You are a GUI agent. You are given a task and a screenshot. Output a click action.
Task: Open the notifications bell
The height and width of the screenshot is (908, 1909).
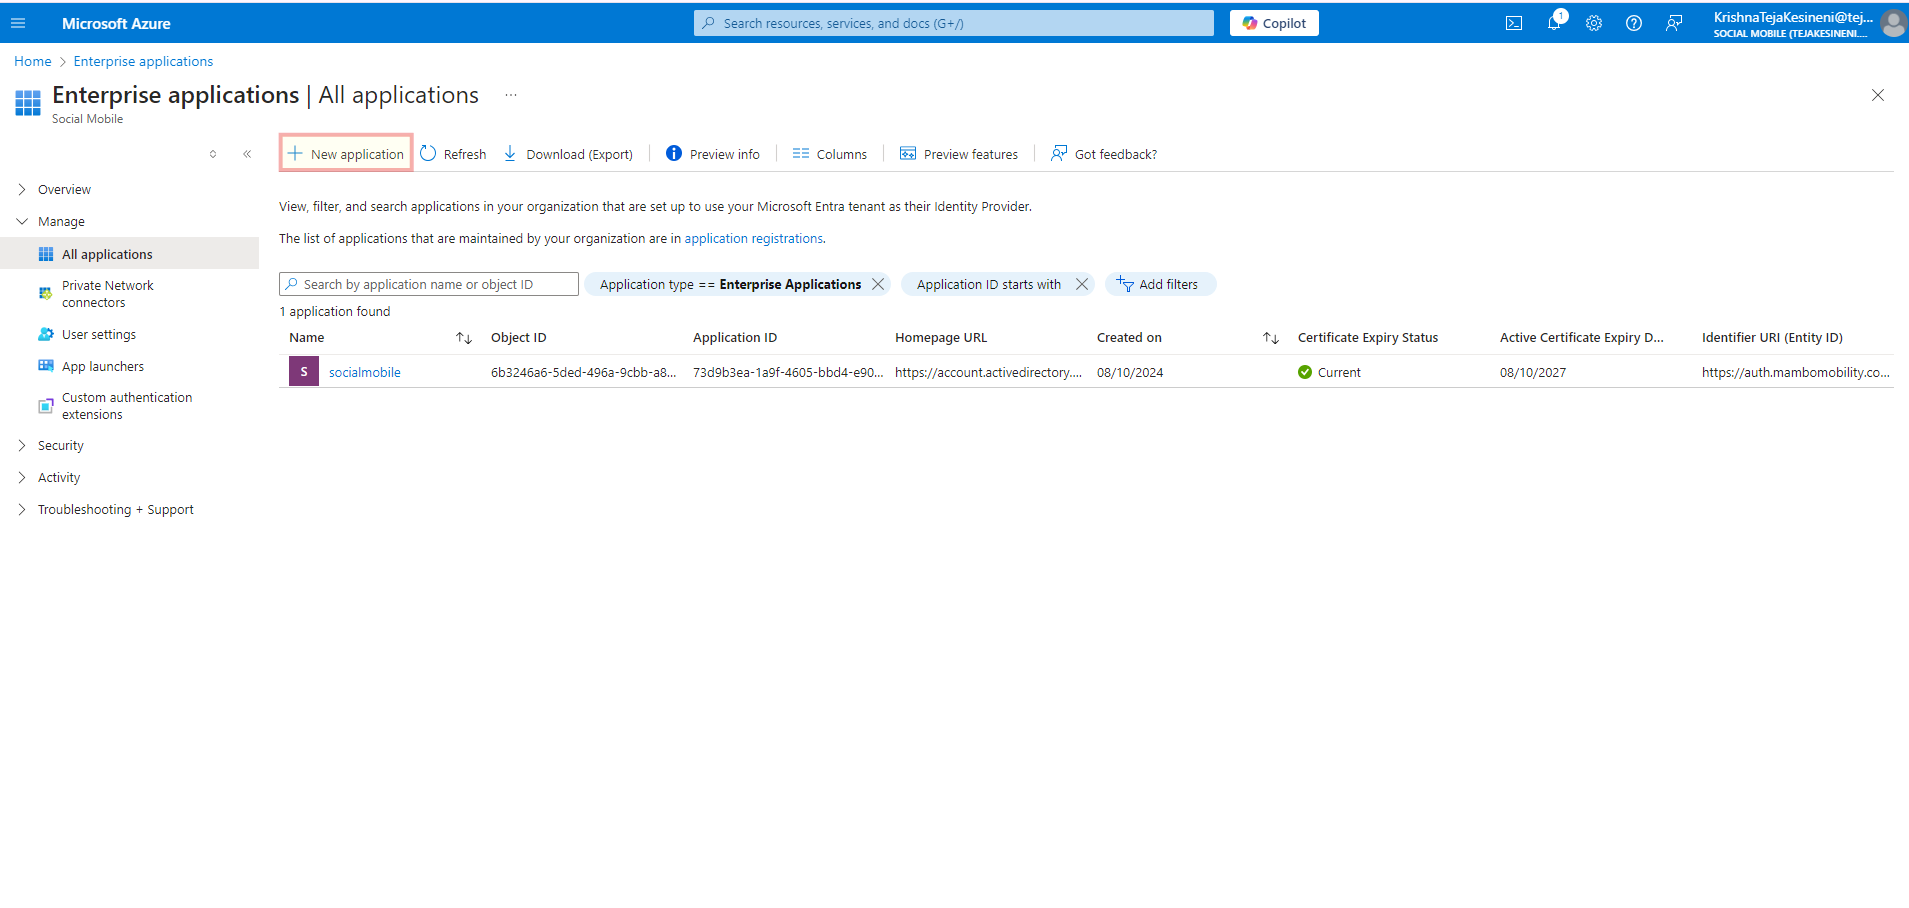[1554, 23]
